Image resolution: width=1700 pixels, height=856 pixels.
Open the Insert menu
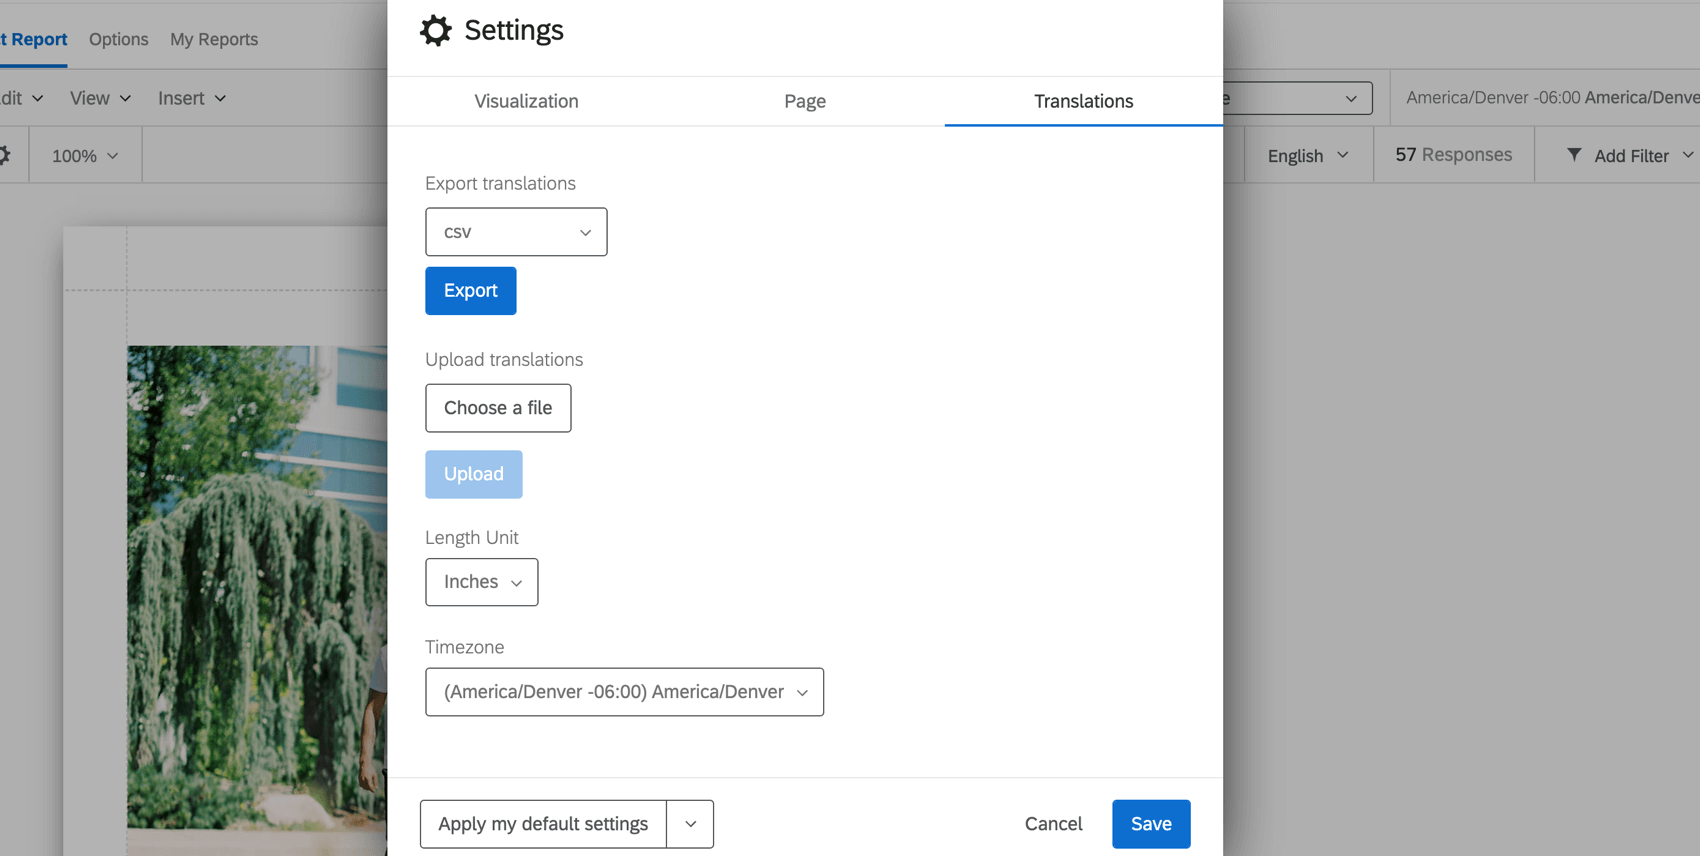point(191,98)
